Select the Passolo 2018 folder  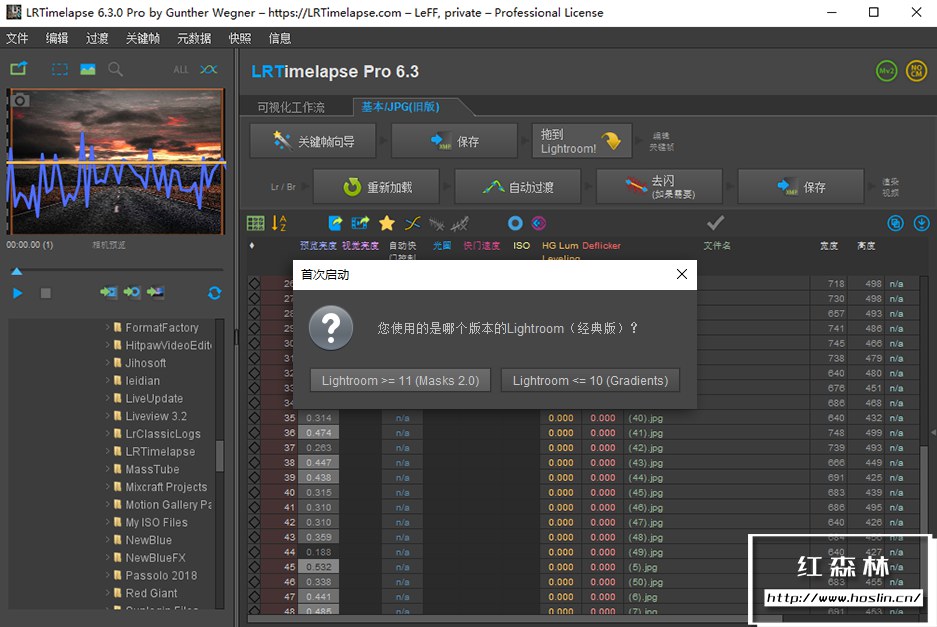(x=161, y=575)
